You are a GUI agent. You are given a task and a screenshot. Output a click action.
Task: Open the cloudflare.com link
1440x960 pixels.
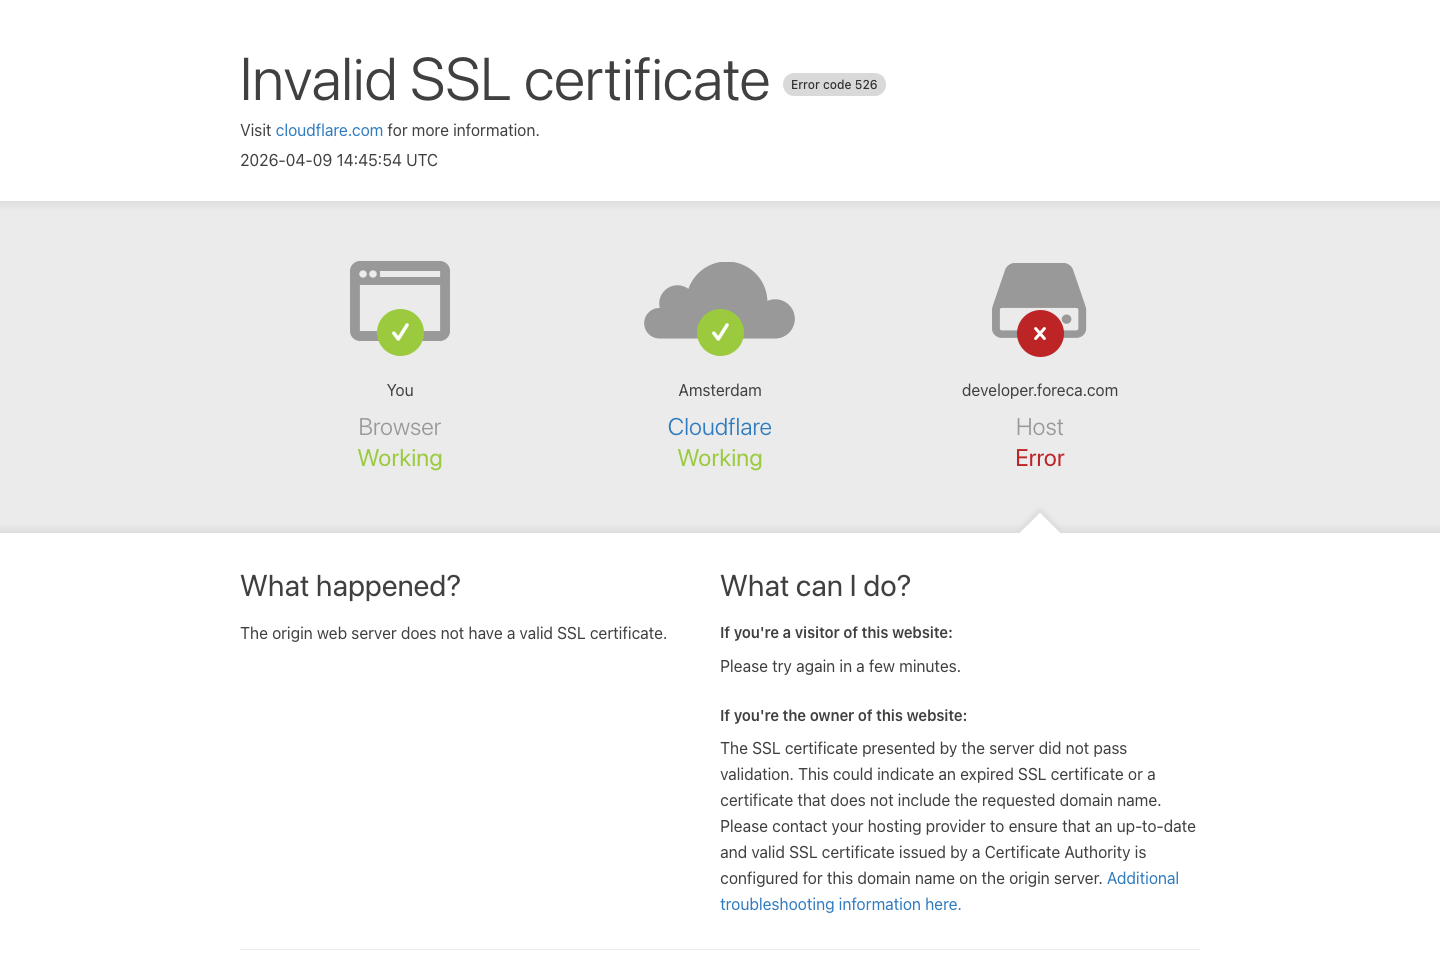(x=329, y=130)
